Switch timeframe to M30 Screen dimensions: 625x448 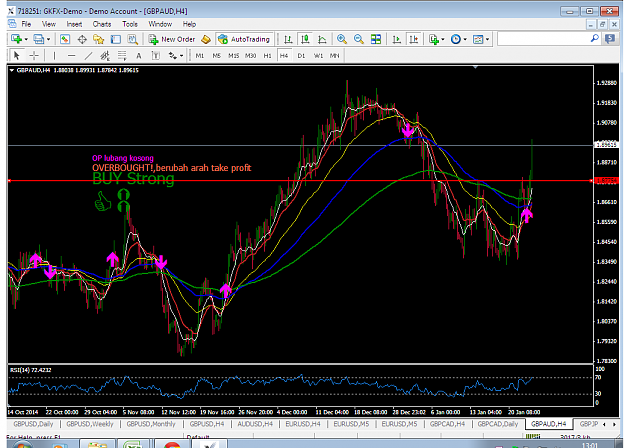coord(250,55)
